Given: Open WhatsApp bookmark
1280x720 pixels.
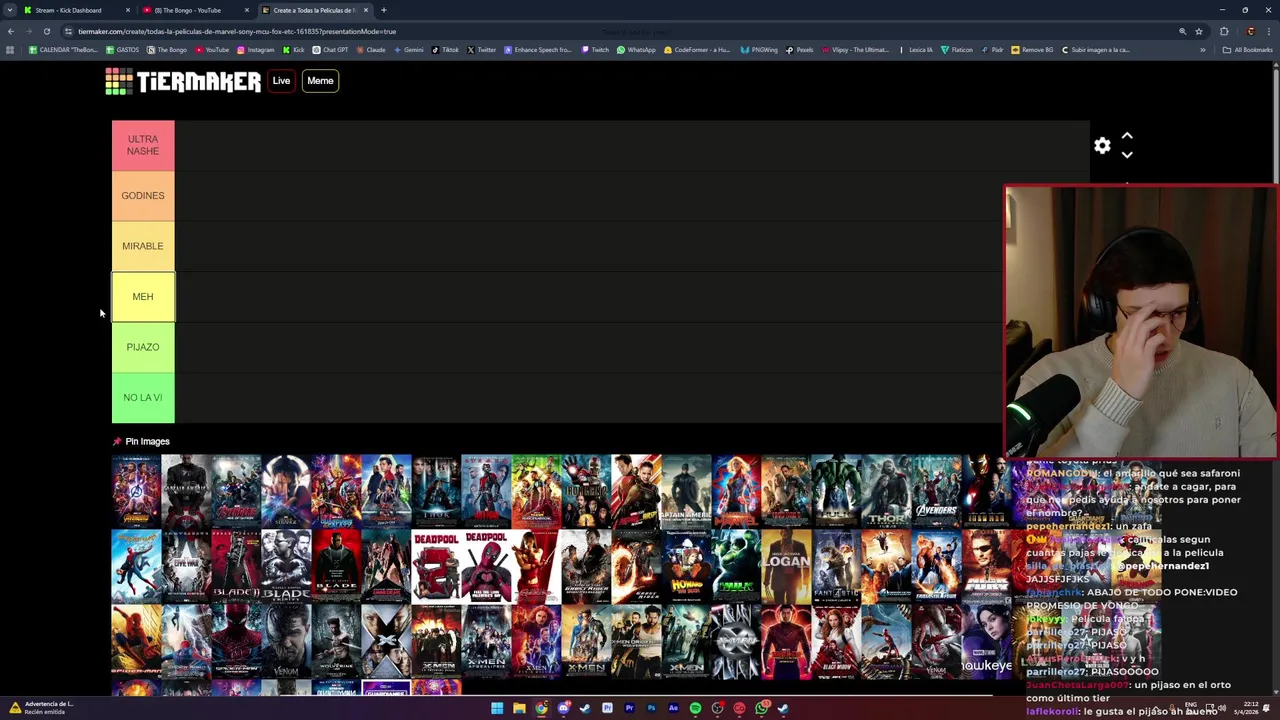Looking at the screenshot, I should (637, 50).
